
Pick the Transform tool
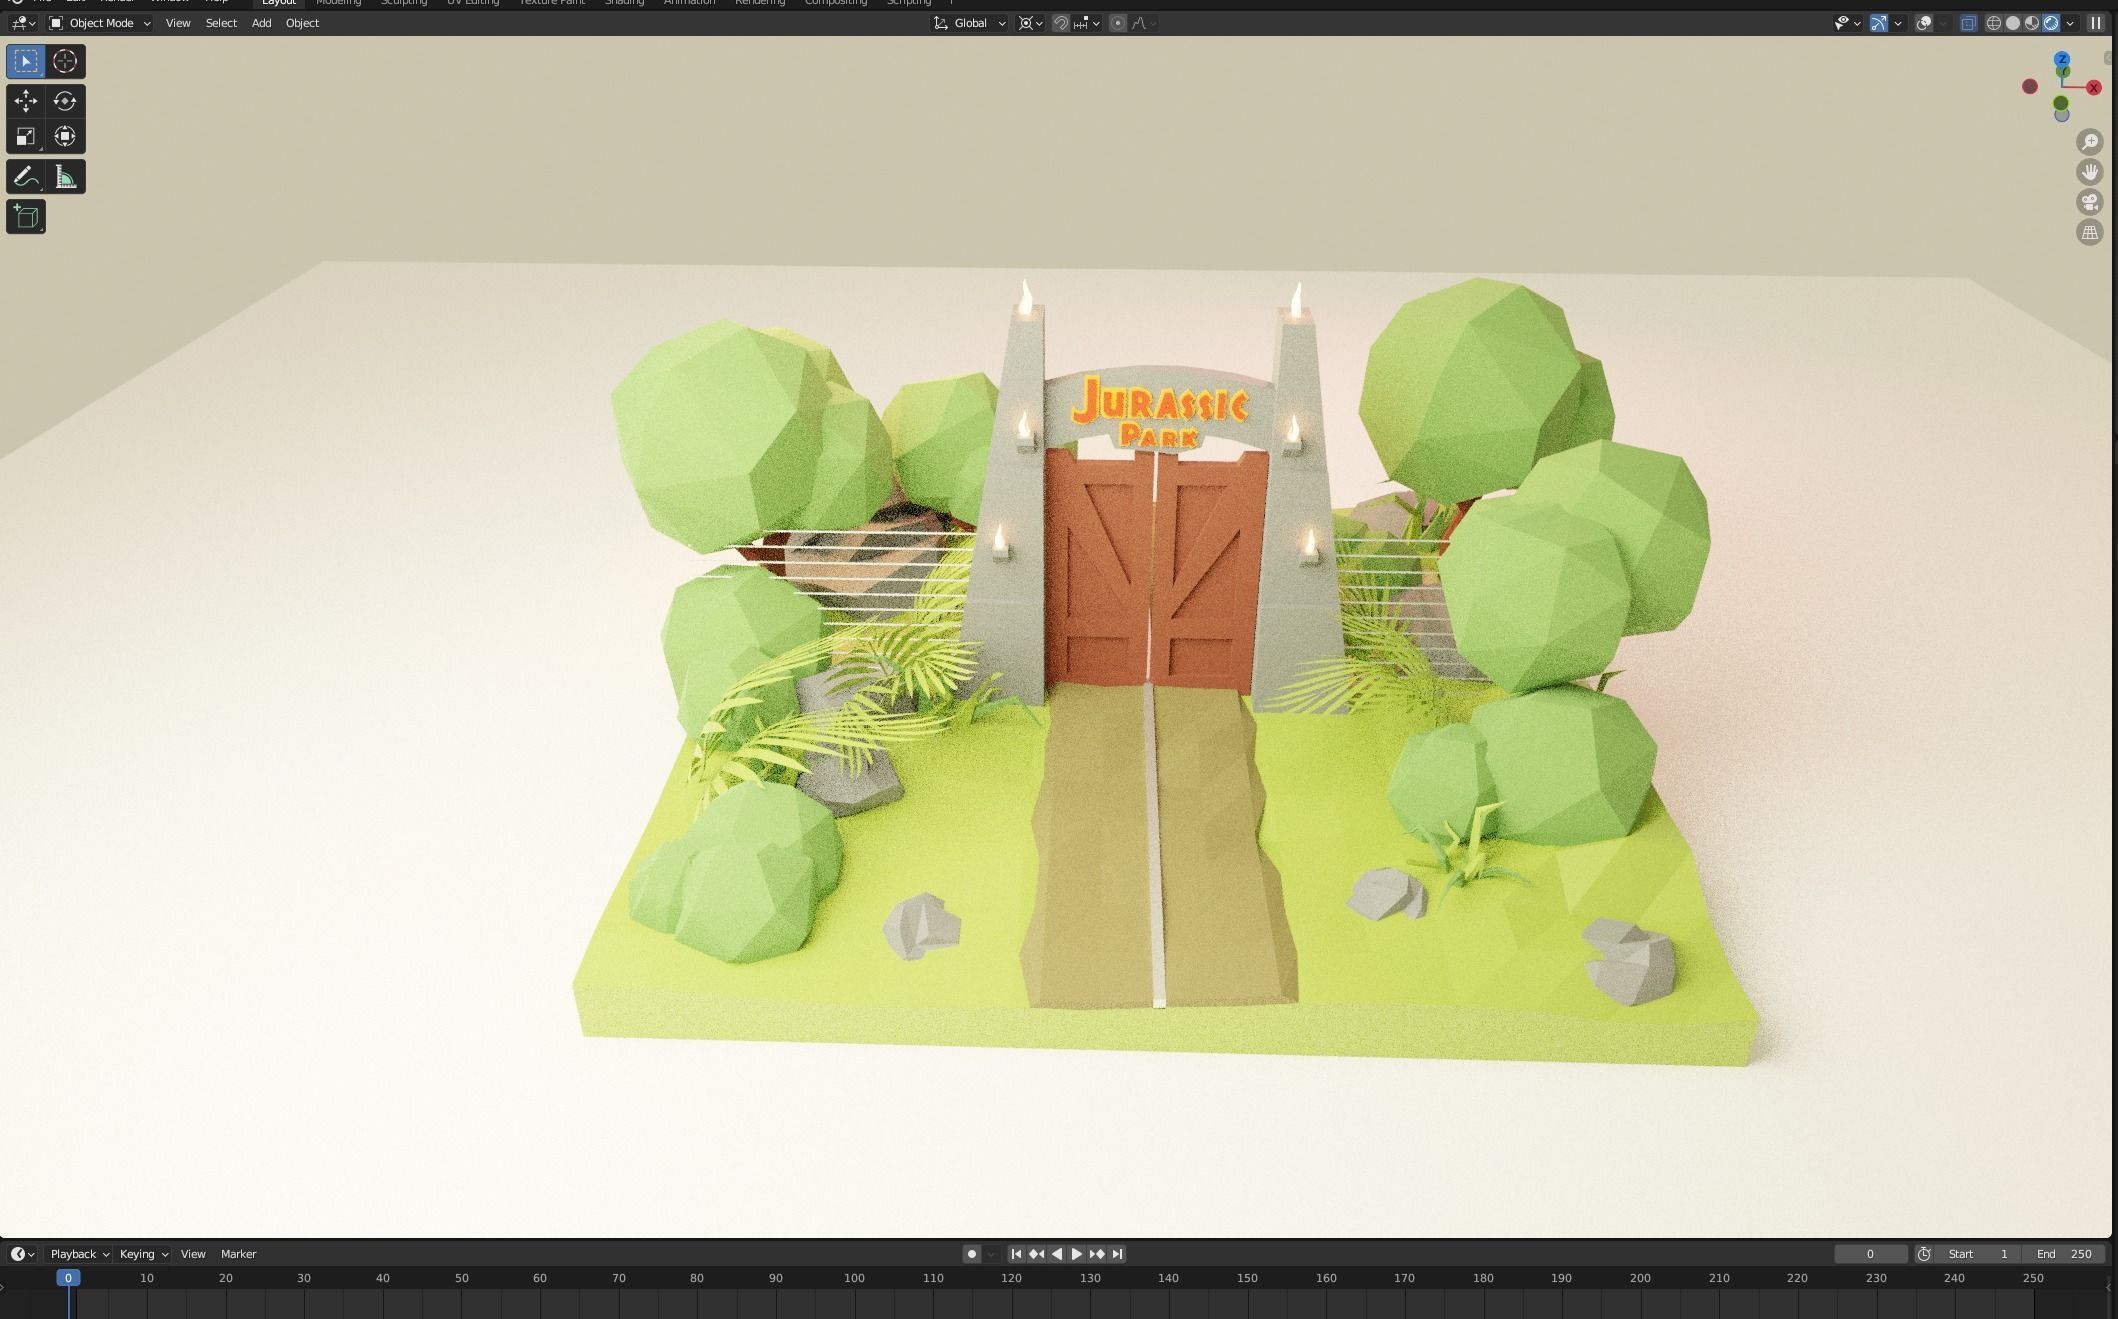click(x=65, y=137)
